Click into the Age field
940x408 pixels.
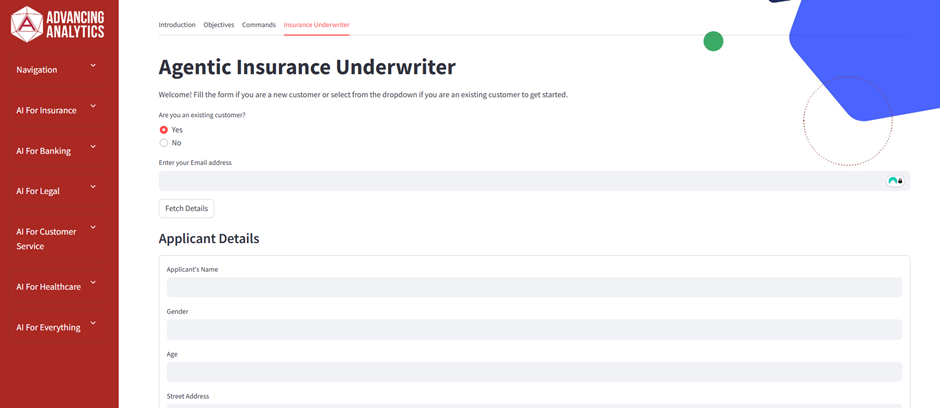point(534,372)
